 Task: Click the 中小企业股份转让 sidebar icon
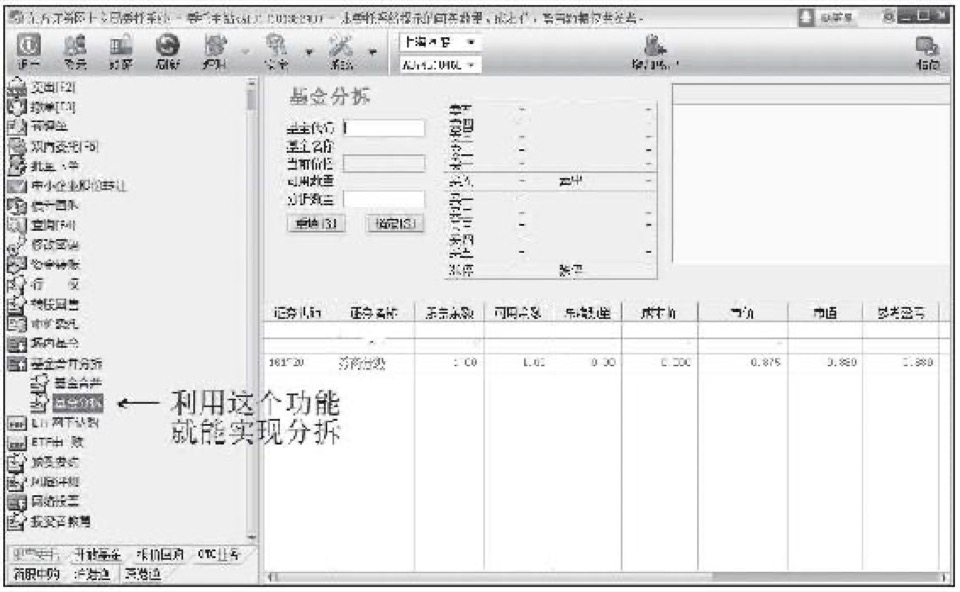pyautogui.click(x=17, y=185)
